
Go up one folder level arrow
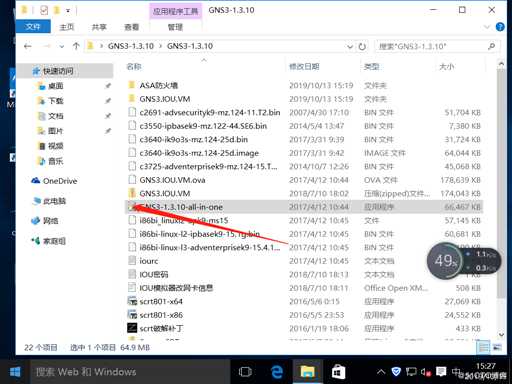coord(76,46)
